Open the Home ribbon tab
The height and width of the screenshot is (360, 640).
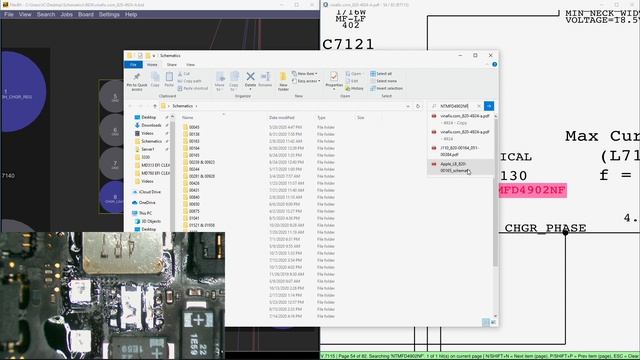[x=152, y=64]
